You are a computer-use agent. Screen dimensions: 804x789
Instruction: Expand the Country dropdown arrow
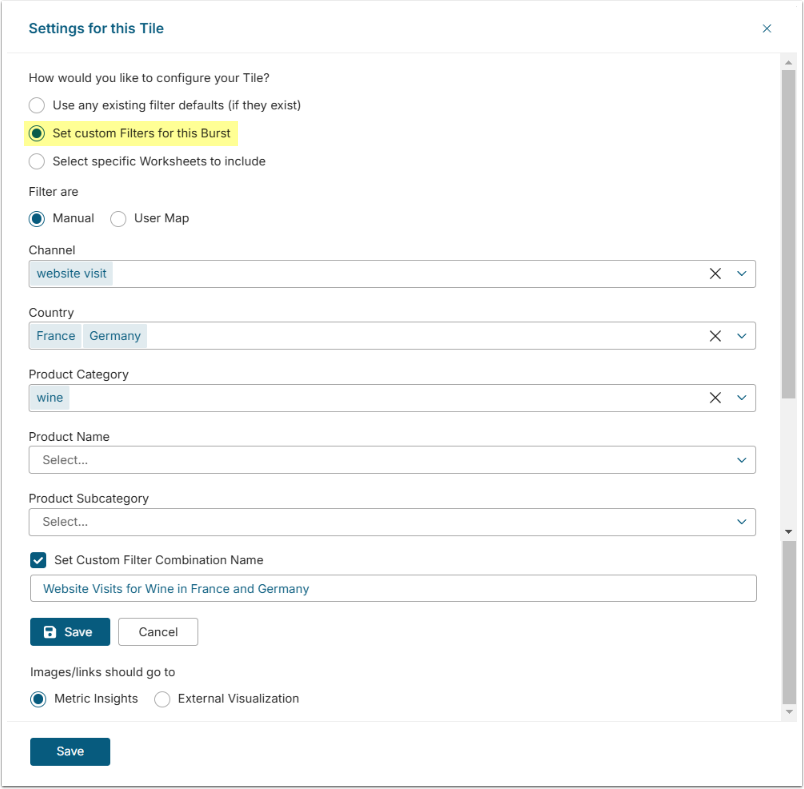[x=742, y=336]
